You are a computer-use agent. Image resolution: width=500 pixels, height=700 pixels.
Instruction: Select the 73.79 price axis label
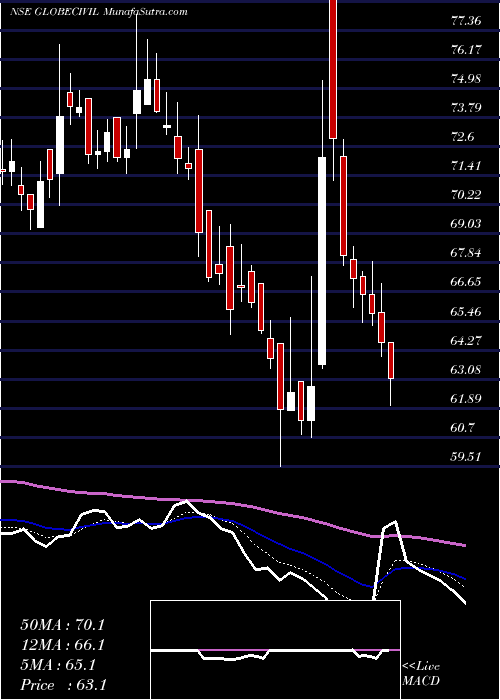coord(466,108)
